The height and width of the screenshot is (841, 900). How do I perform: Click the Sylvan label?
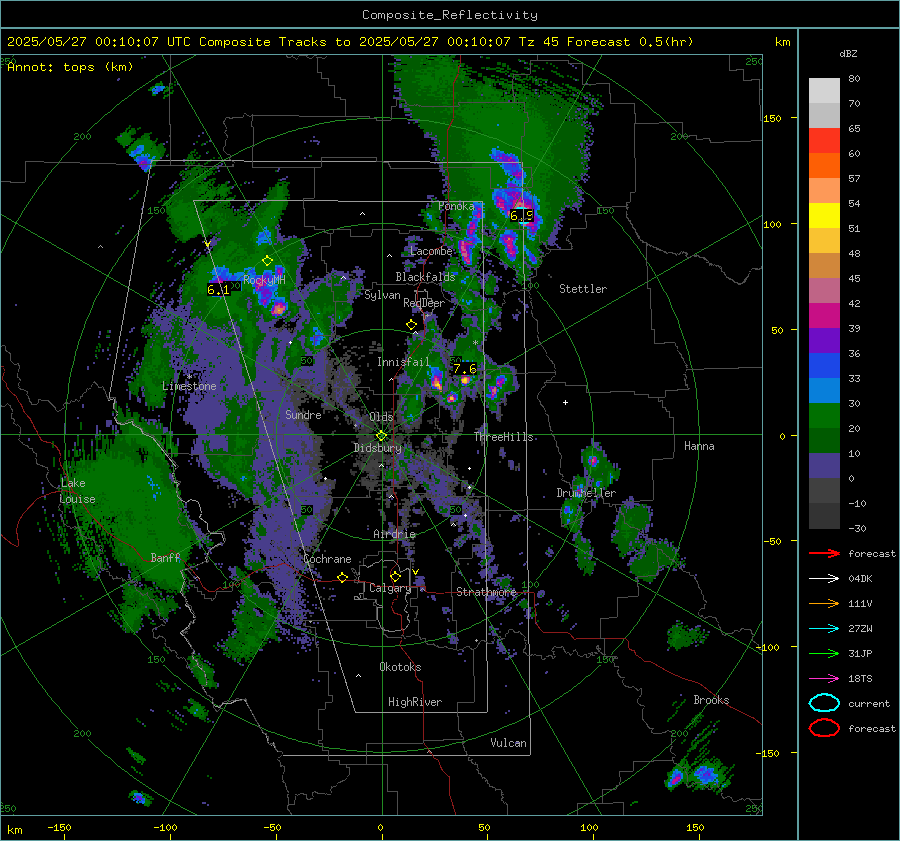pyautogui.click(x=382, y=295)
